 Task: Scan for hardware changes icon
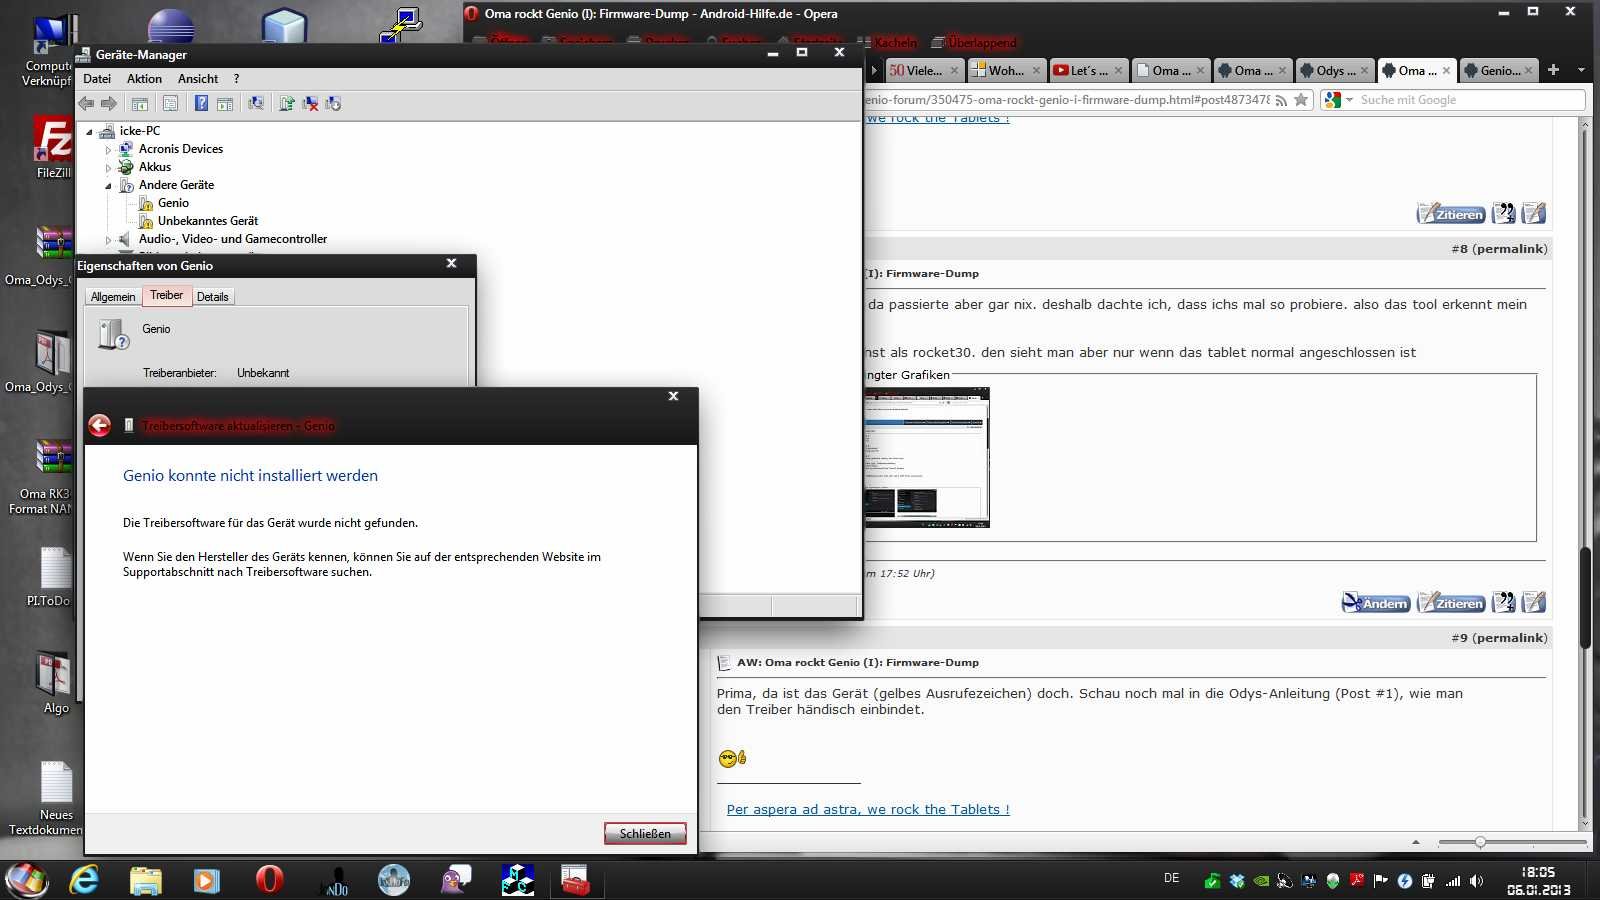(x=256, y=103)
